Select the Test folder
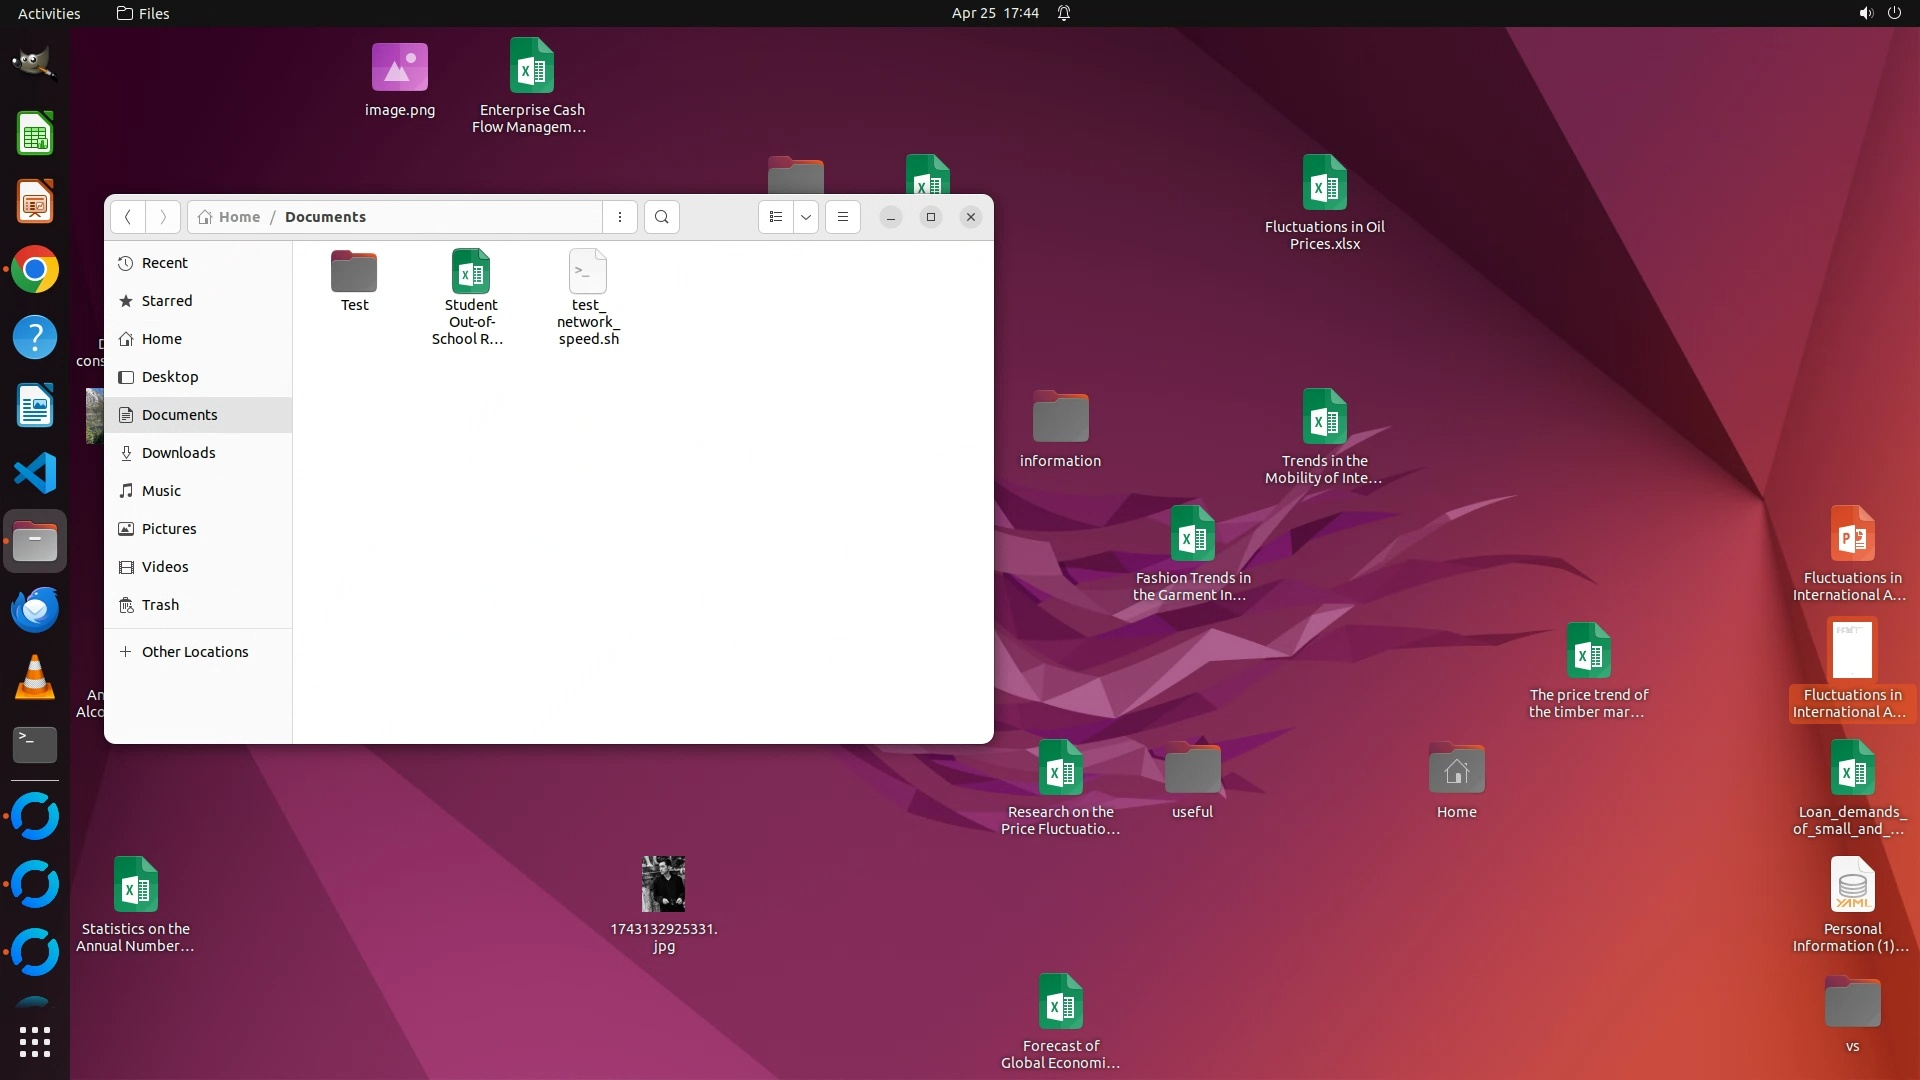 click(354, 273)
